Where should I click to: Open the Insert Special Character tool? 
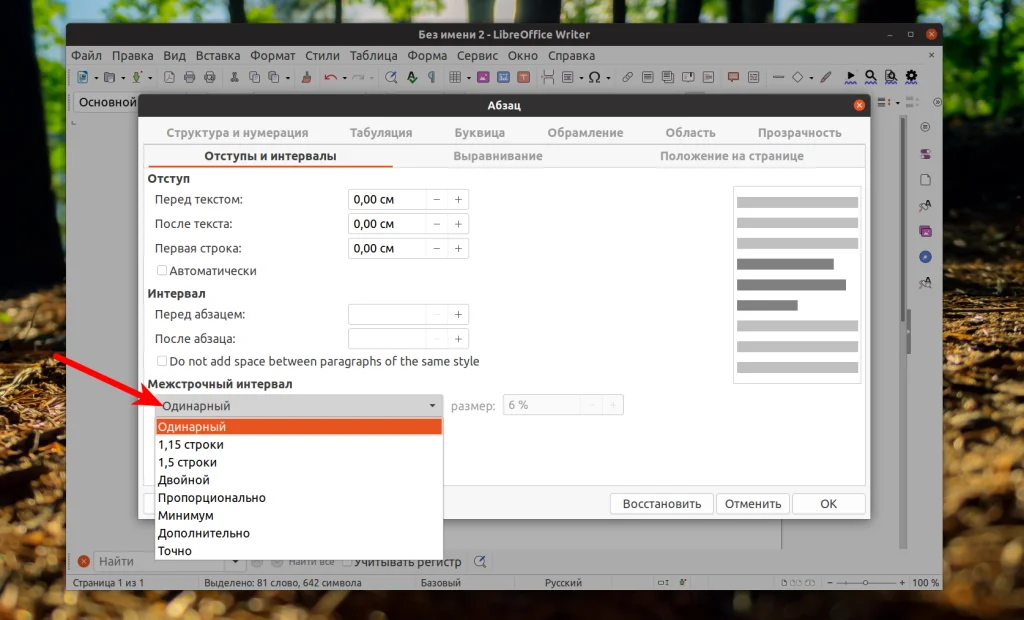(x=596, y=76)
